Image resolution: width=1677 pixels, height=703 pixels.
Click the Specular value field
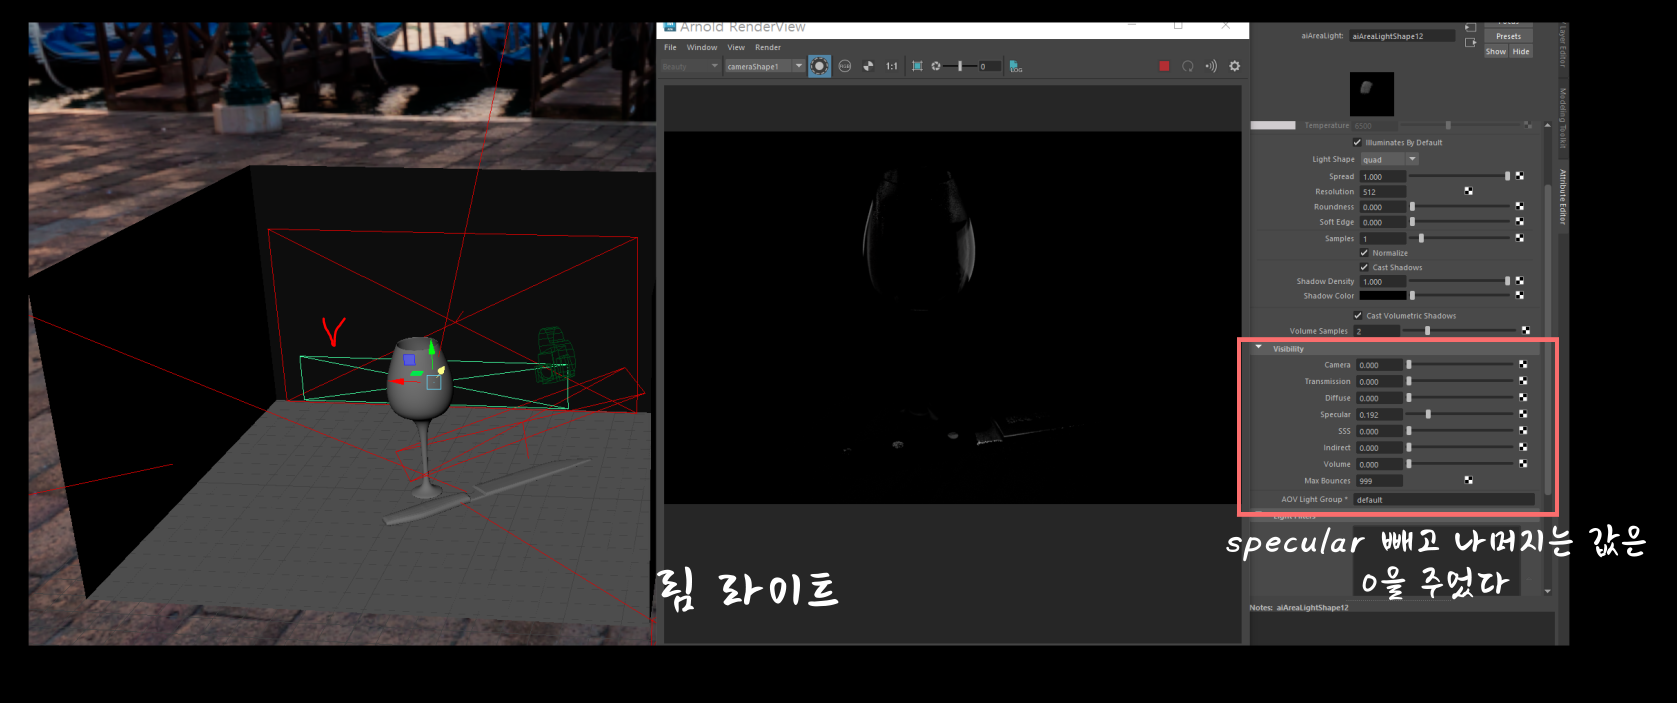pos(1380,414)
